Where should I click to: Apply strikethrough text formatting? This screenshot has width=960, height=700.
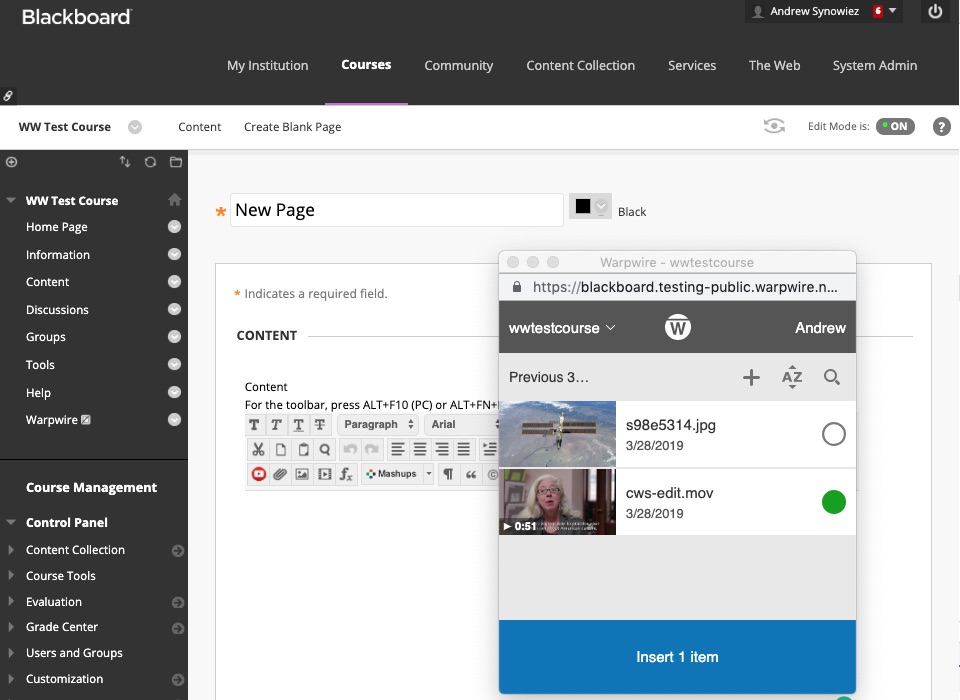[320, 424]
